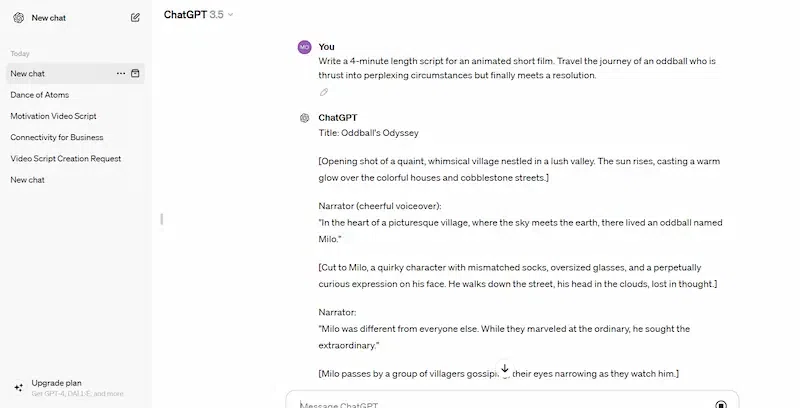
Task: Click the New chat label at top
Action: click(x=49, y=17)
